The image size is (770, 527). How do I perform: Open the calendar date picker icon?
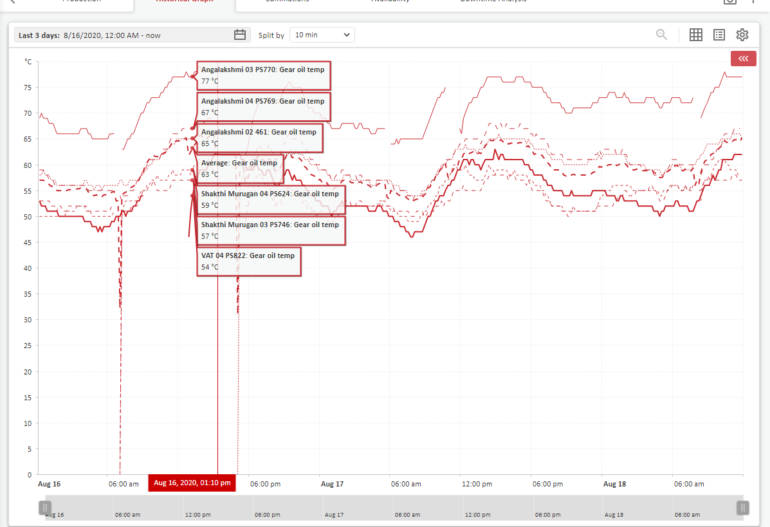click(240, 35)
